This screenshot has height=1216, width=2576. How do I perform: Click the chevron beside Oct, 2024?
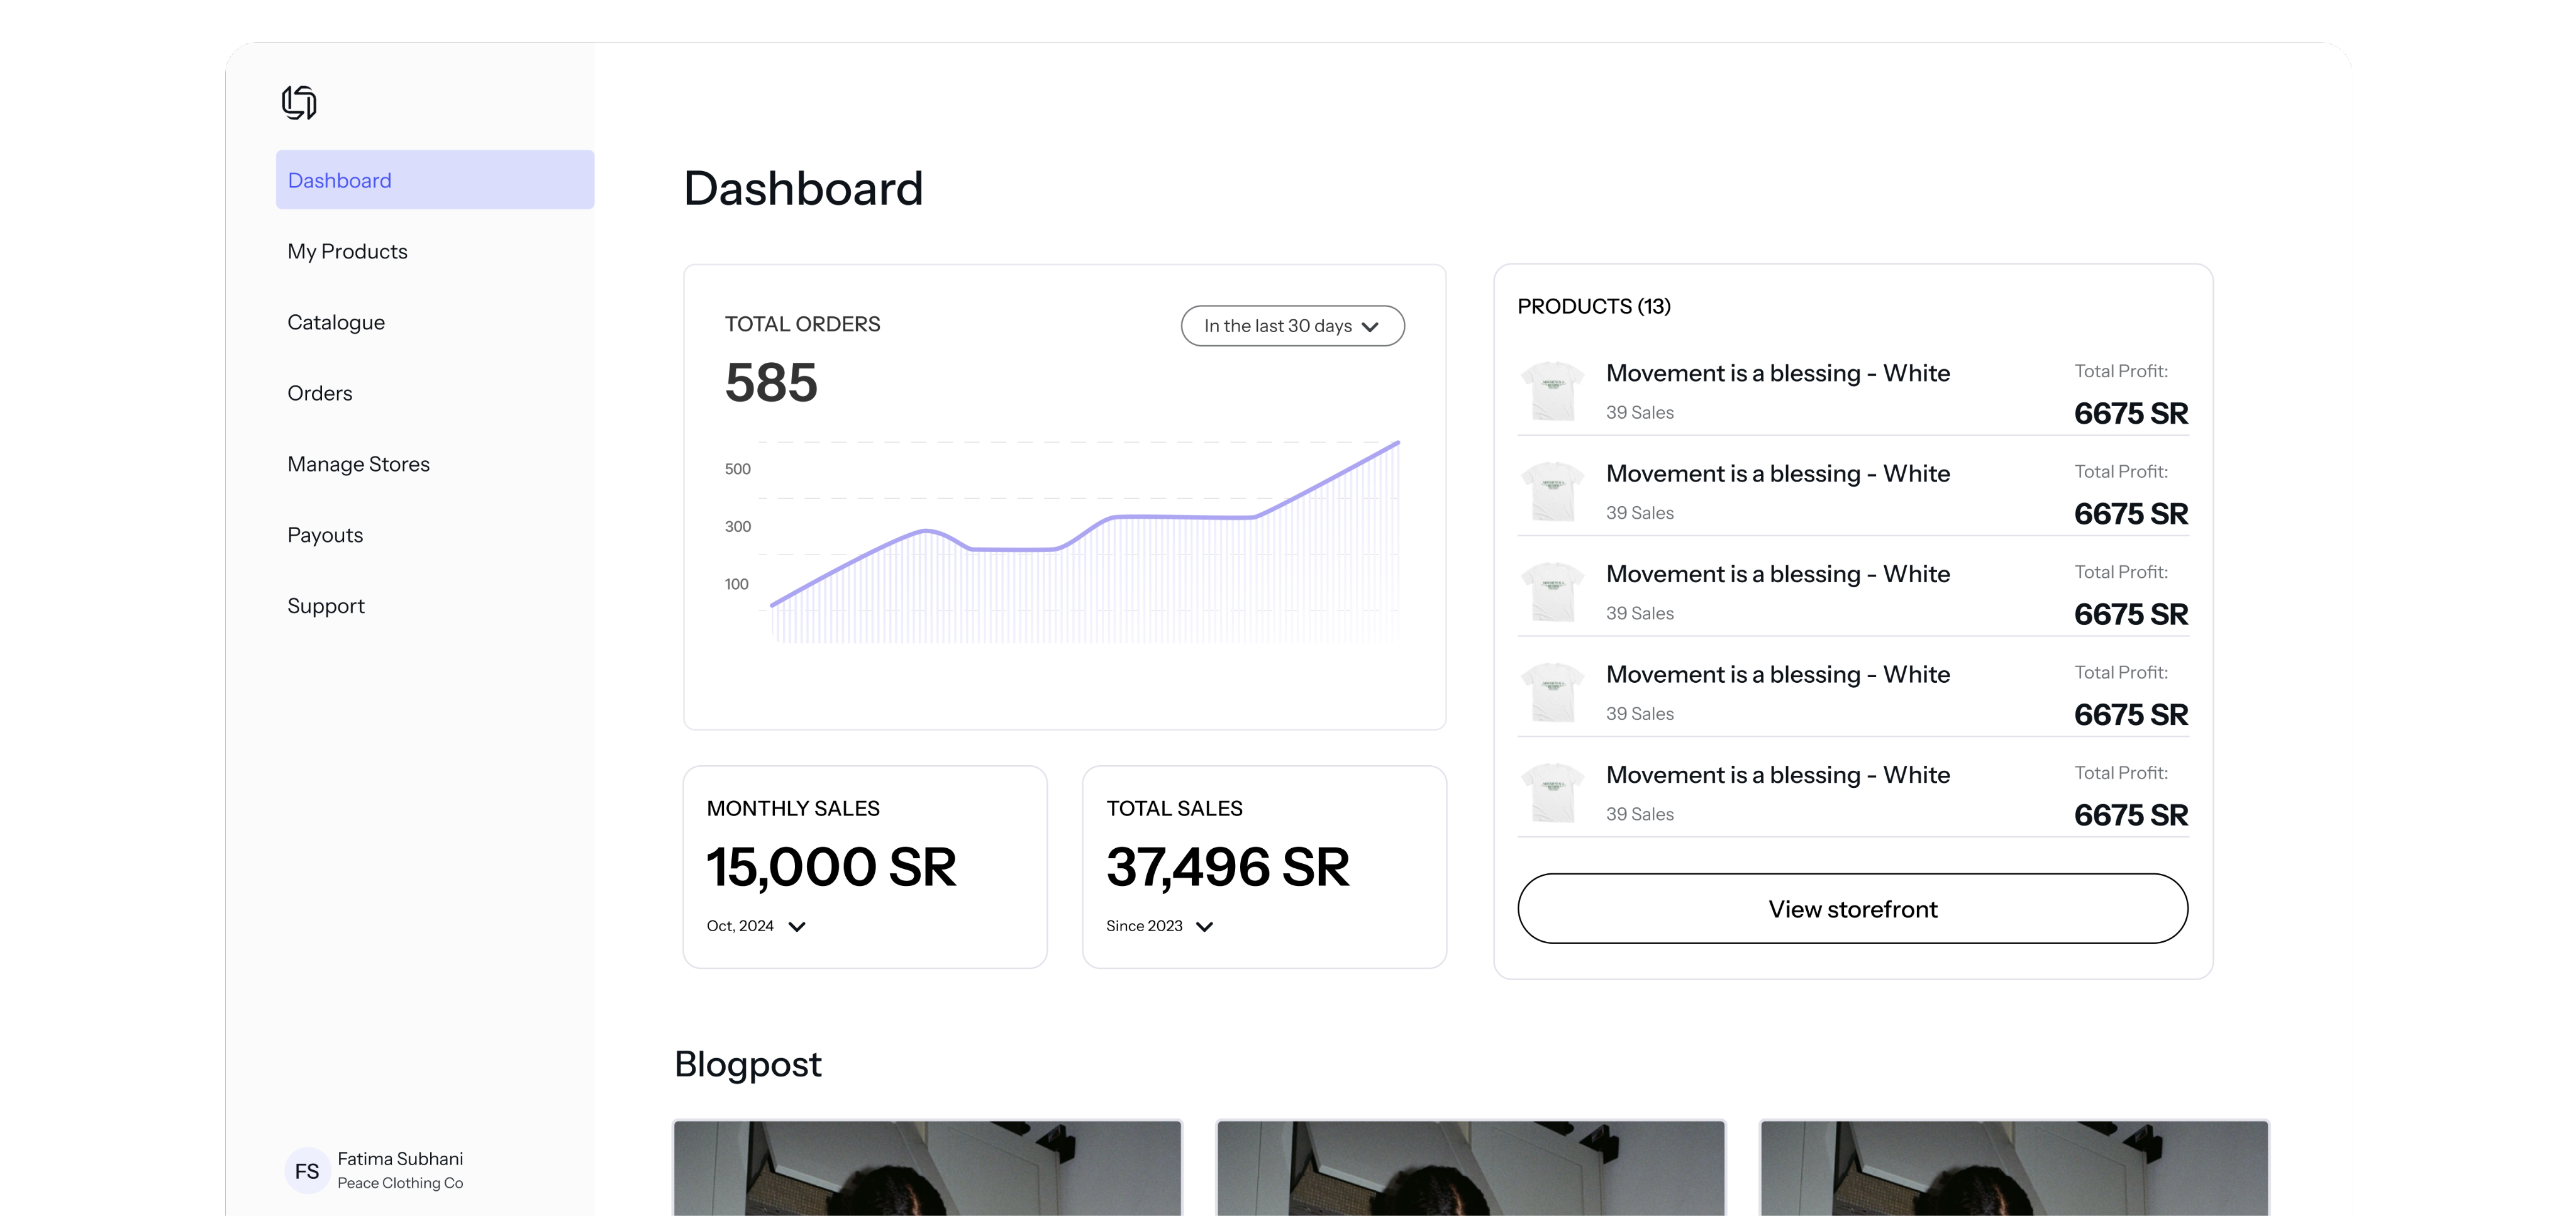pyautogui.click(x=797, y=927)
